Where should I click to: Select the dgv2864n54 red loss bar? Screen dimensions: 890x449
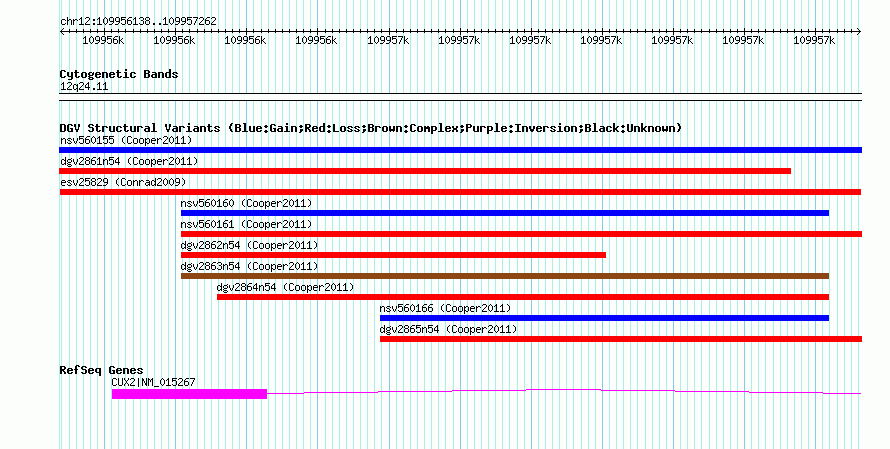point(523,297)
